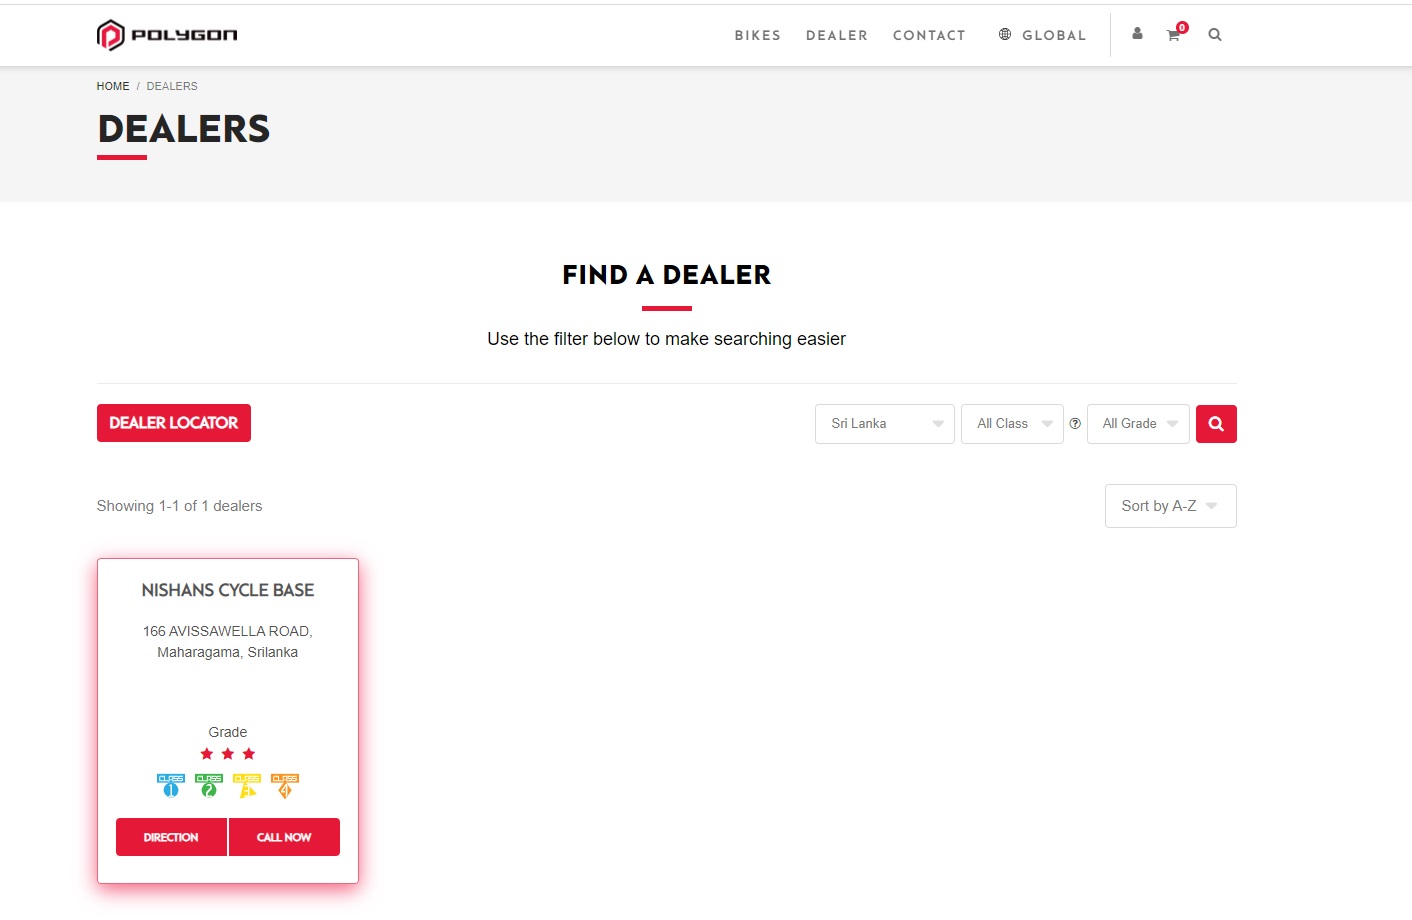
Task: Click the header search magnifier icon
Action: (x=1215, y=35)
